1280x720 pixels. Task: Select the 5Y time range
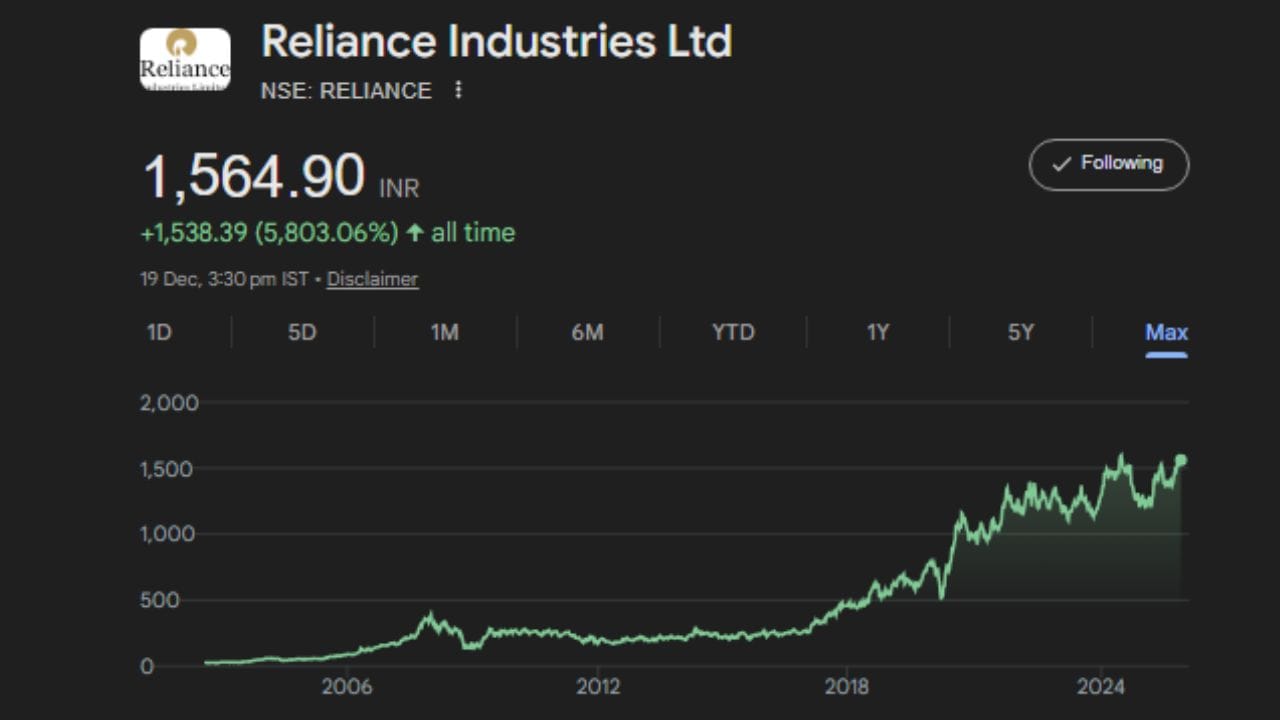(x=1020, y=332)
